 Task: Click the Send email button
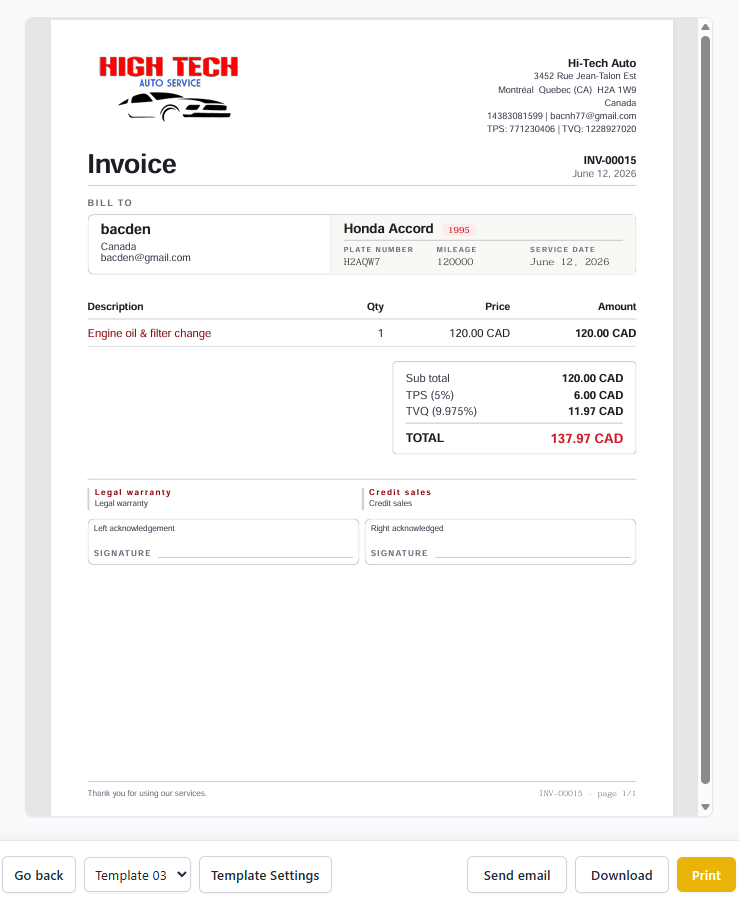[517, 875]
